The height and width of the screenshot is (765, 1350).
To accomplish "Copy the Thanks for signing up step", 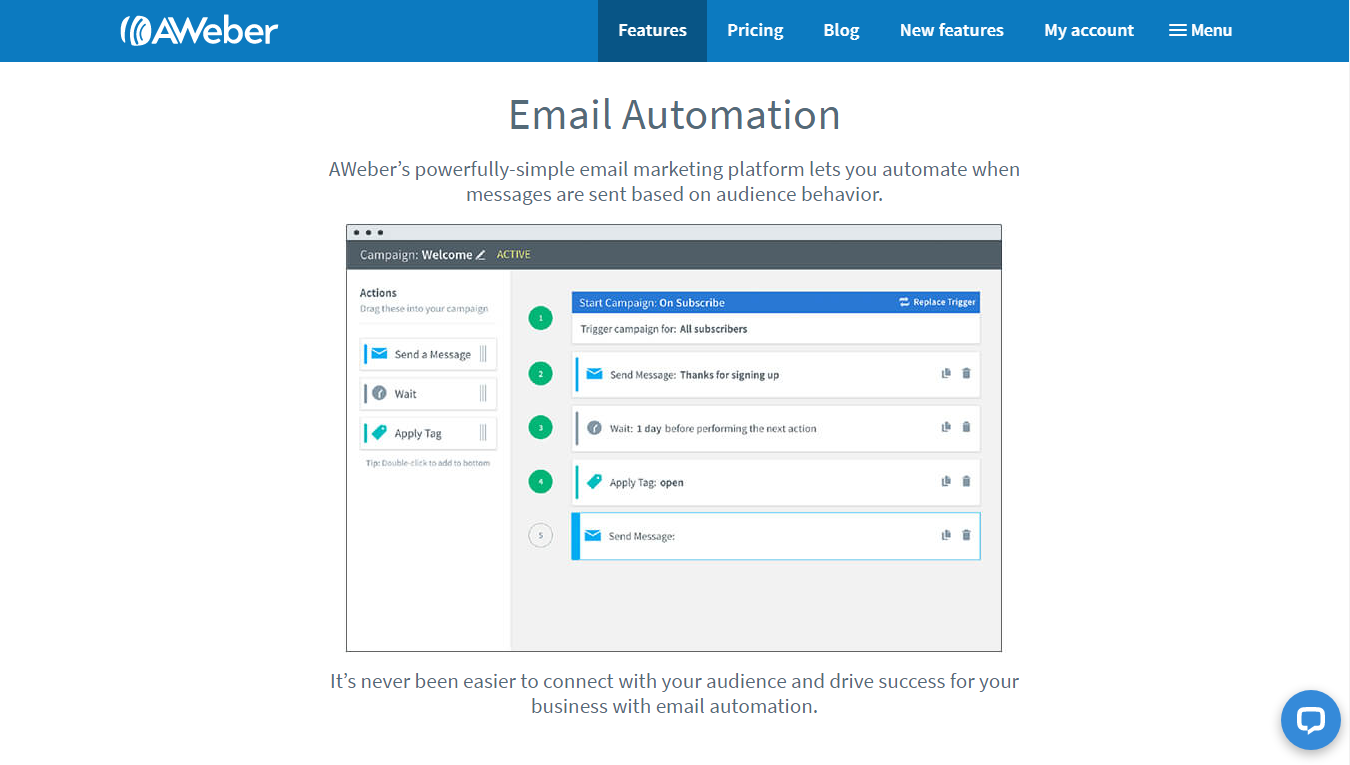I will (x=946, y=373).
